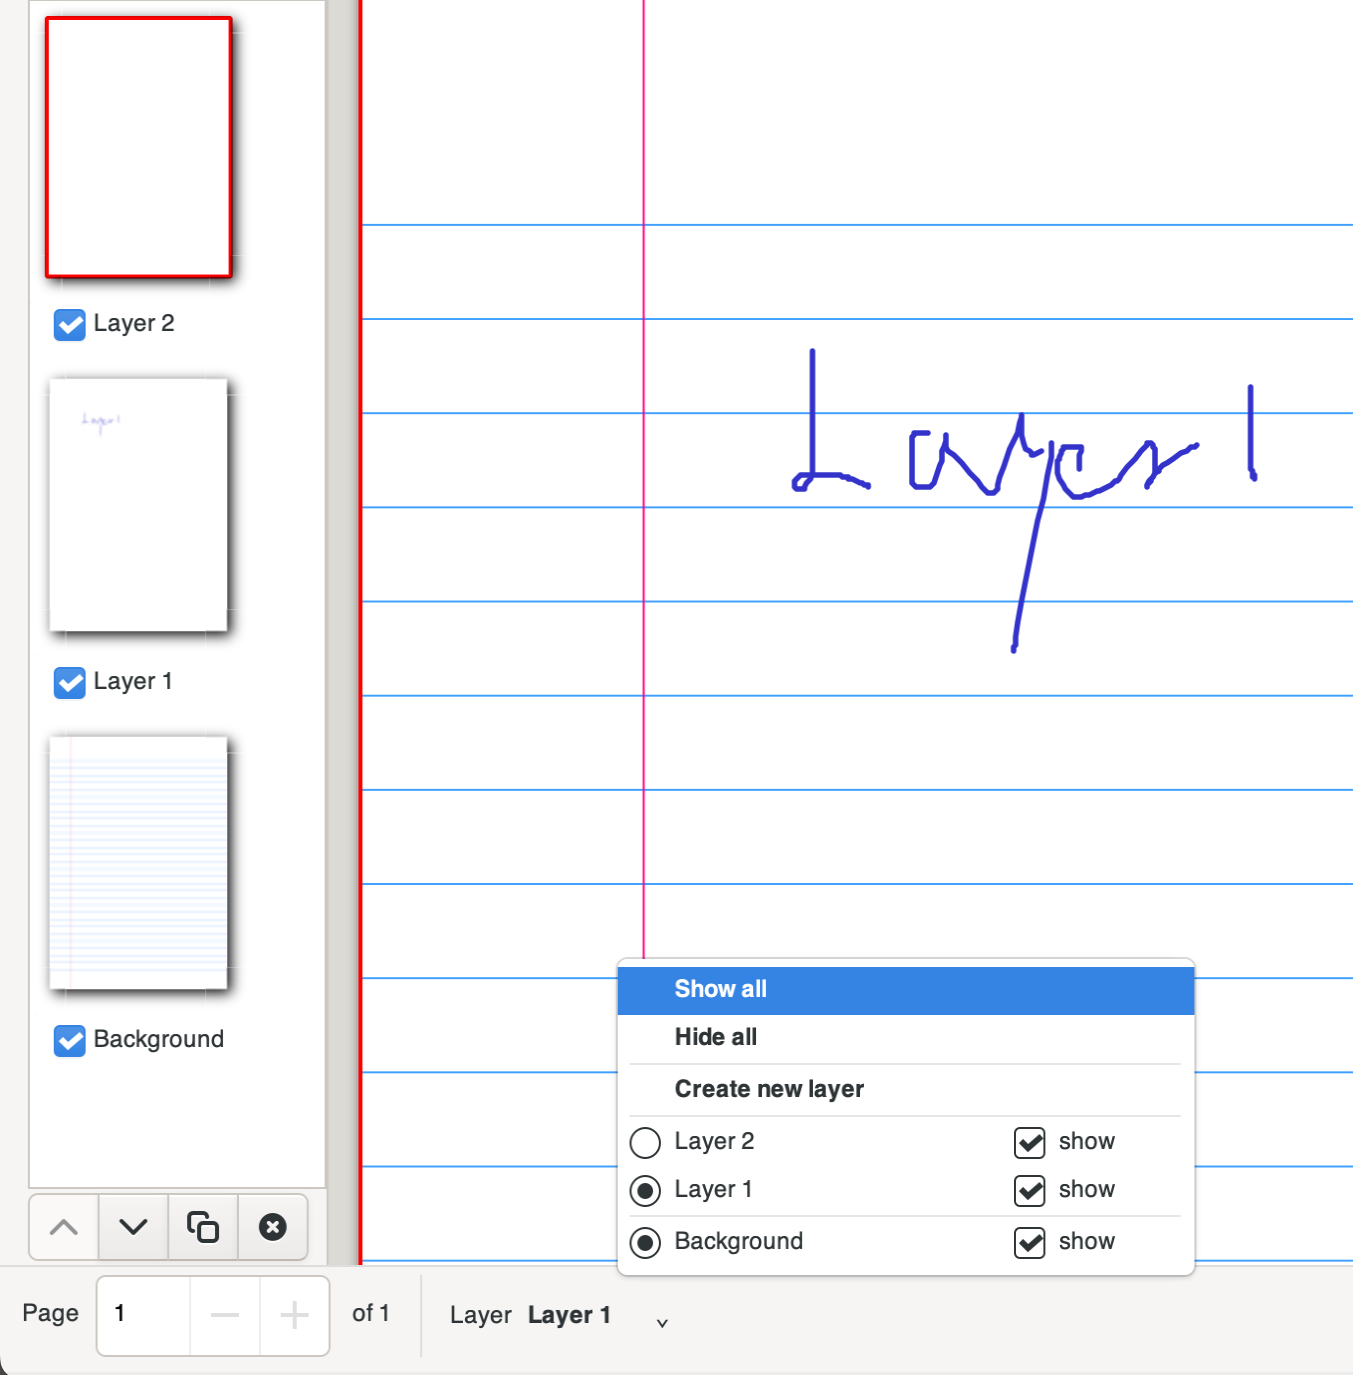Choose Show all from the layer menu
The width and height of the screenshot is (1353, 1375).
pyautogui.click(x=720, y=989)
